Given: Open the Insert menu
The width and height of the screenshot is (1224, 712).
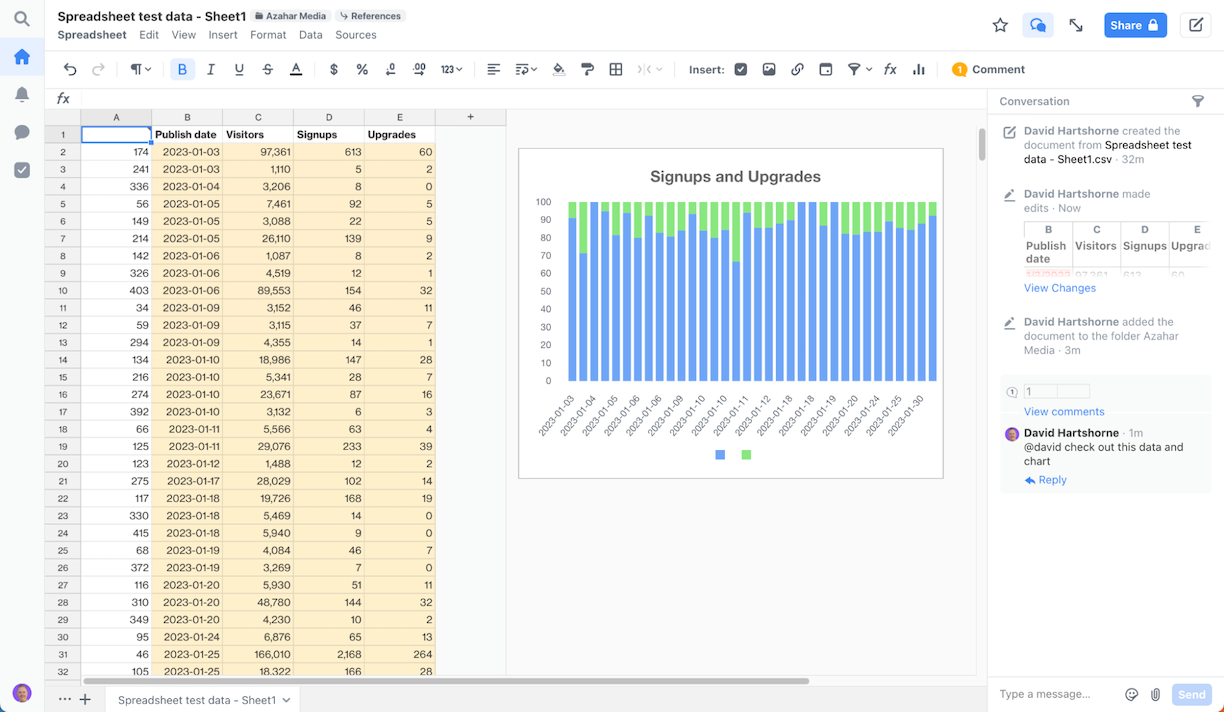Looking at the screenshot, I should (223, 35).
